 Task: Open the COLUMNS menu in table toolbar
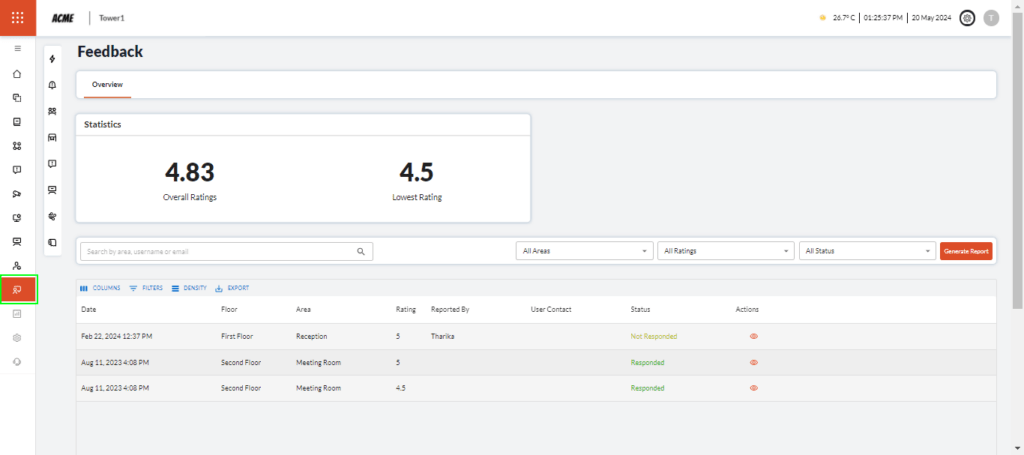tap(100, 288)
